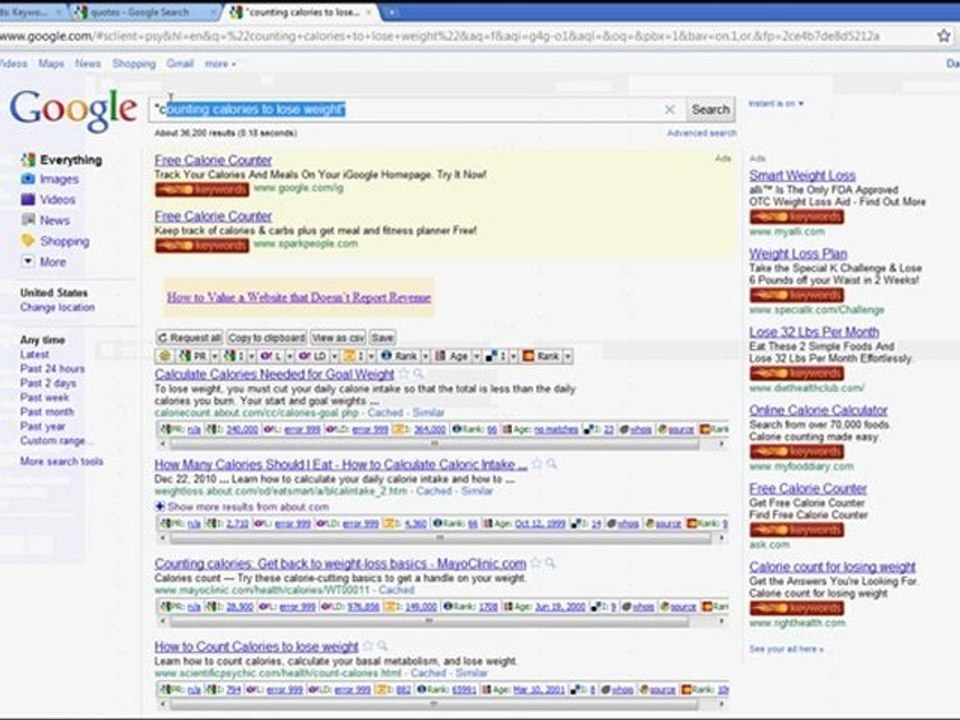Click horizontal scrollbar under weightloss.about.com result data
Screen dimensions: 960x720
442,538
